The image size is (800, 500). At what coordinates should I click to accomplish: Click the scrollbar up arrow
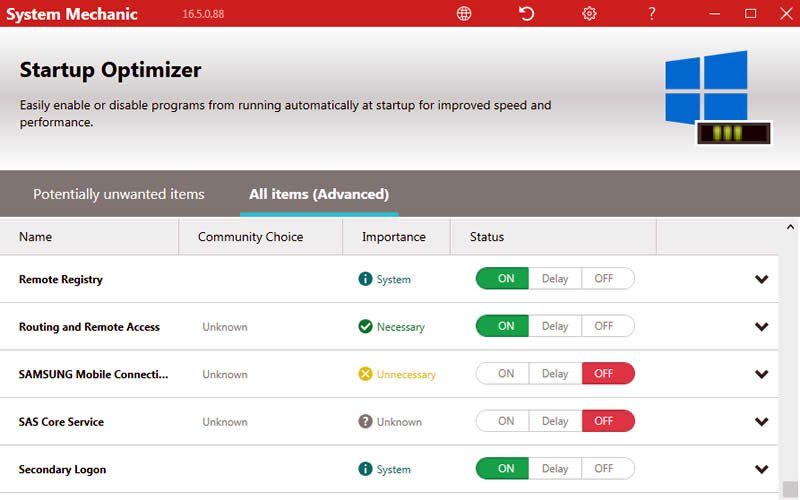[x=790, y=227]
